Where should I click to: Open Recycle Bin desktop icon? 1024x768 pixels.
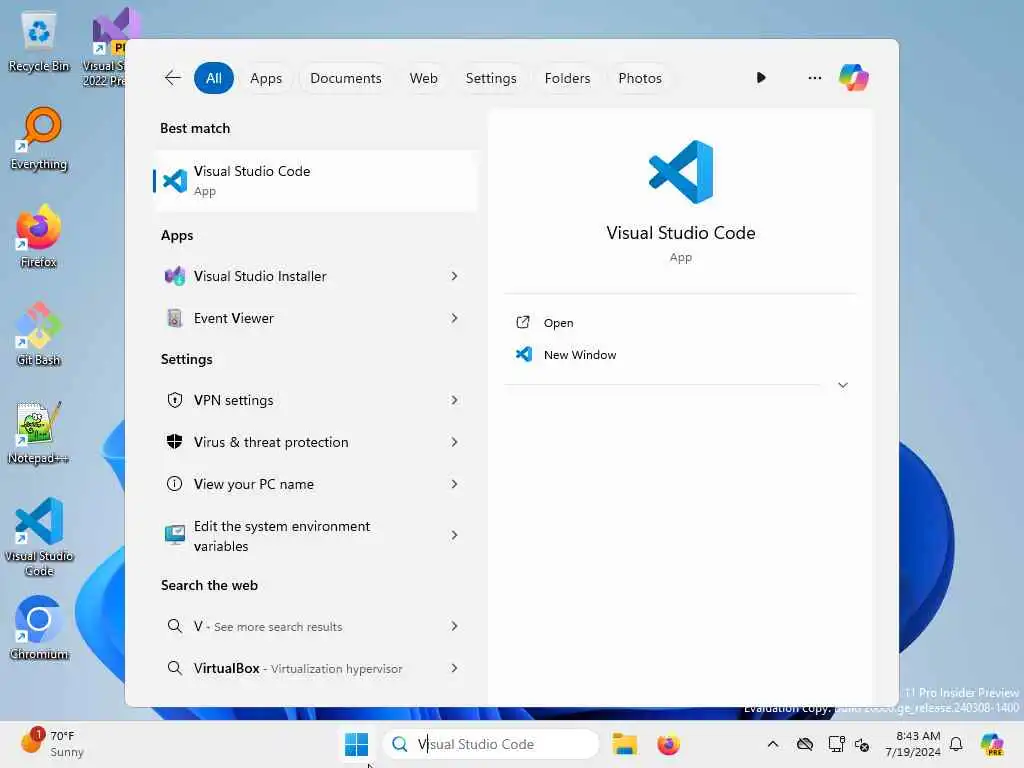click(x=39, y=40)
